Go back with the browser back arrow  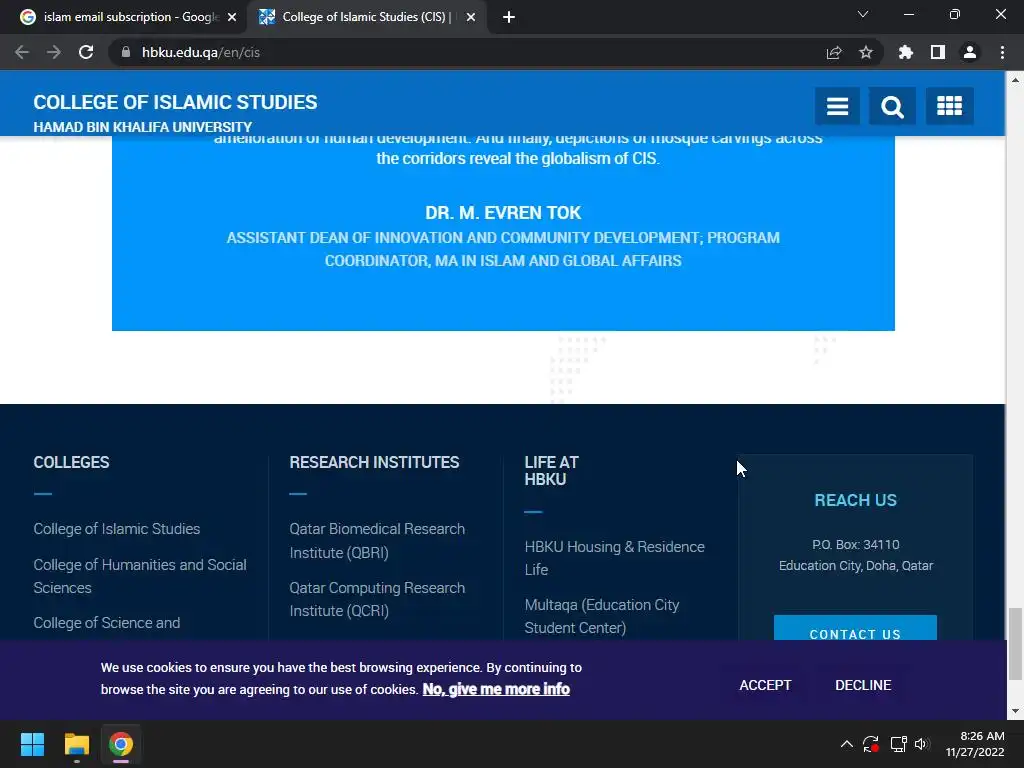coord(22,52)
